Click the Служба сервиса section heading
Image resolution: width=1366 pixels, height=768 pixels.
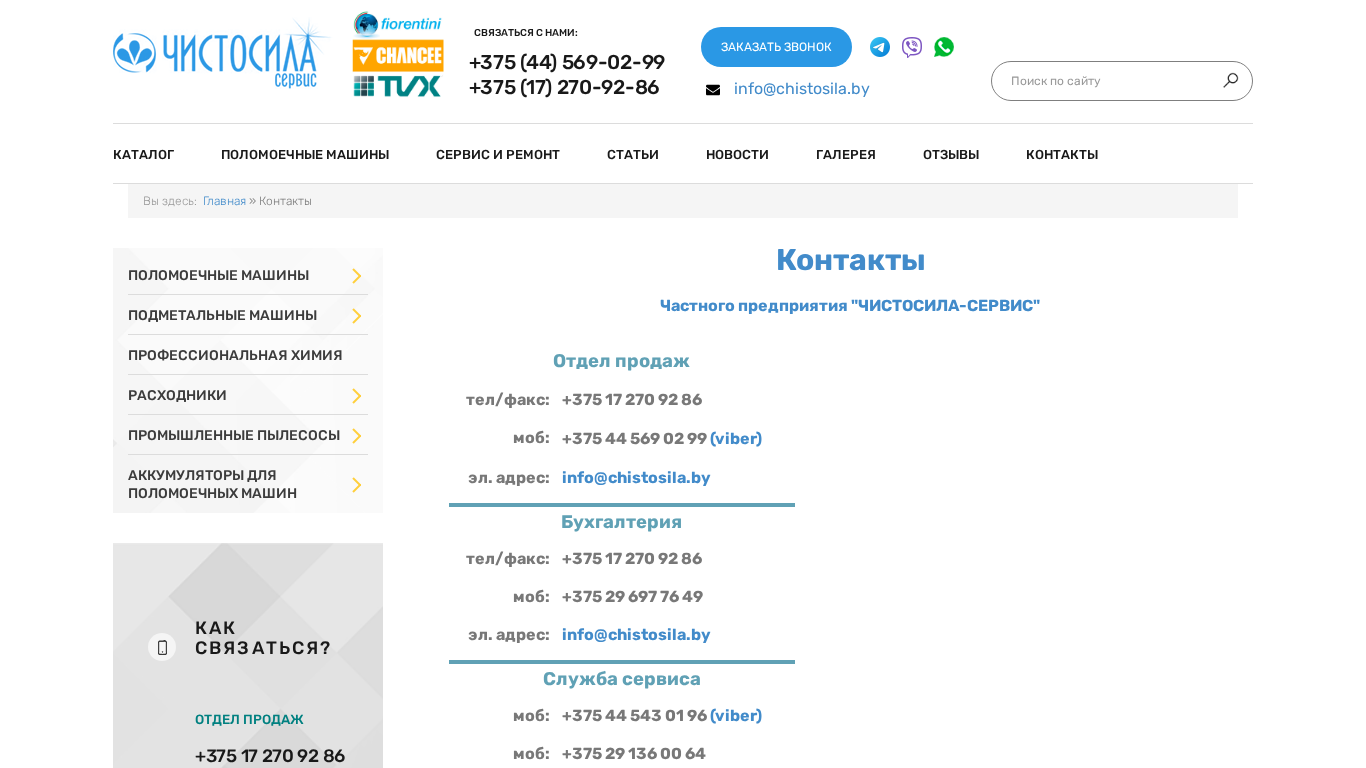point(621,679)
